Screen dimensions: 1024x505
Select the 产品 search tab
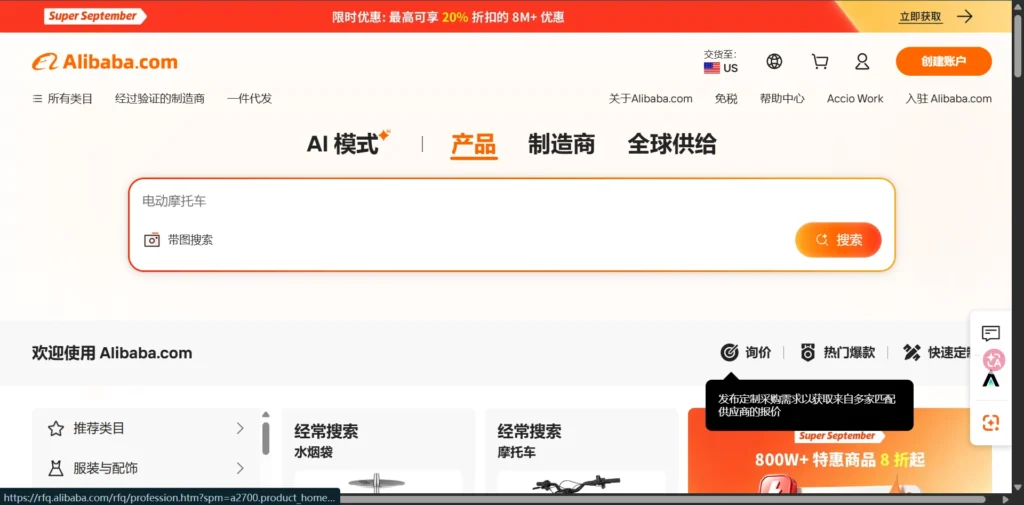[473, 144]
